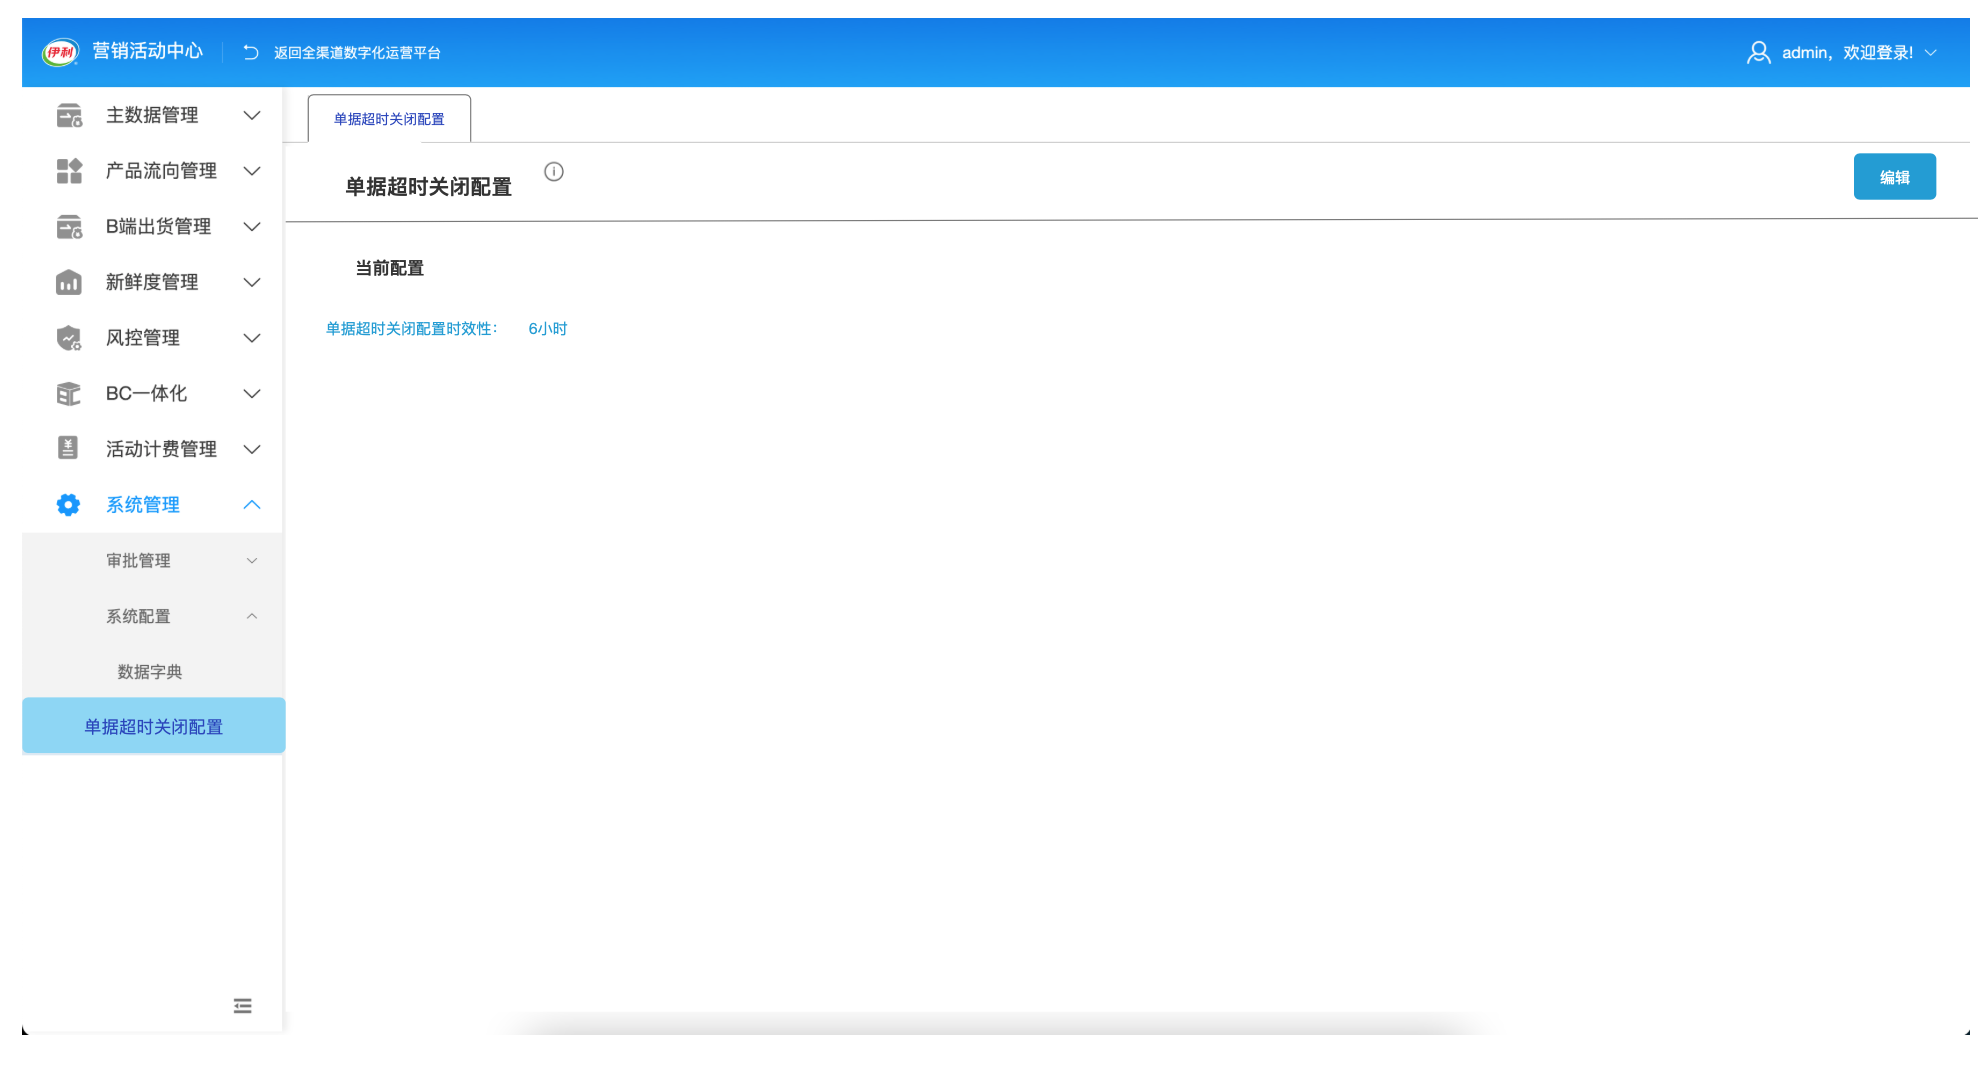Click the B端出货管理 sidebar icon
This screenshot has height=1074, width=1978.
(69, 227)
